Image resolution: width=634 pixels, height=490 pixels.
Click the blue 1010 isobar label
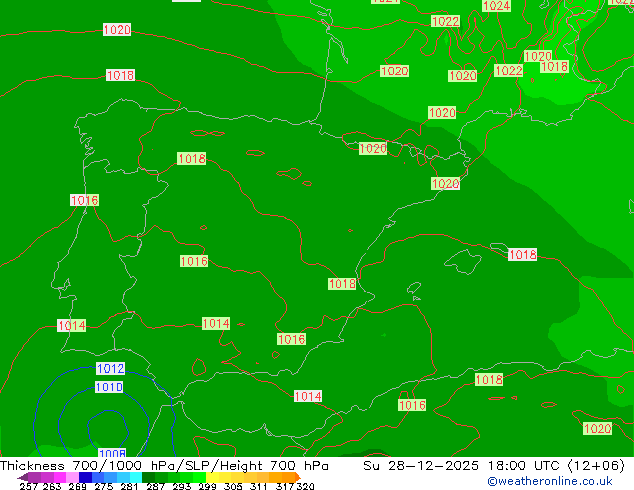[x=109, y=387]
